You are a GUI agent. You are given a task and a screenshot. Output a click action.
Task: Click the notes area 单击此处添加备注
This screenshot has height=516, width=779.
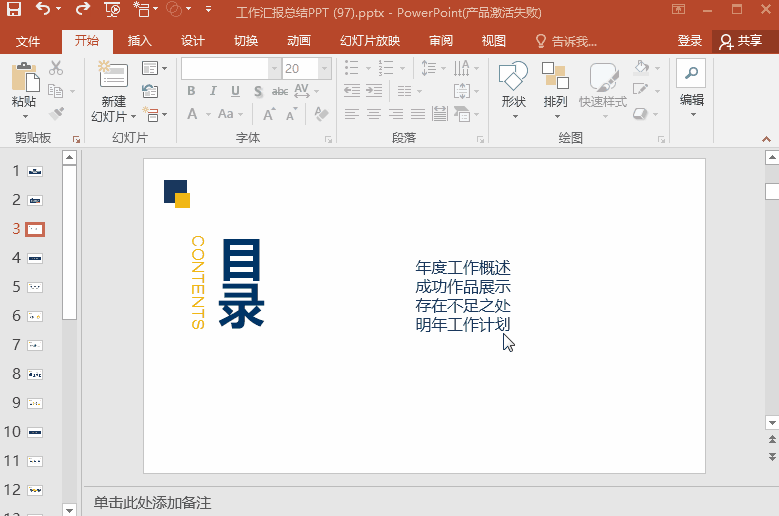click(152, 503)
